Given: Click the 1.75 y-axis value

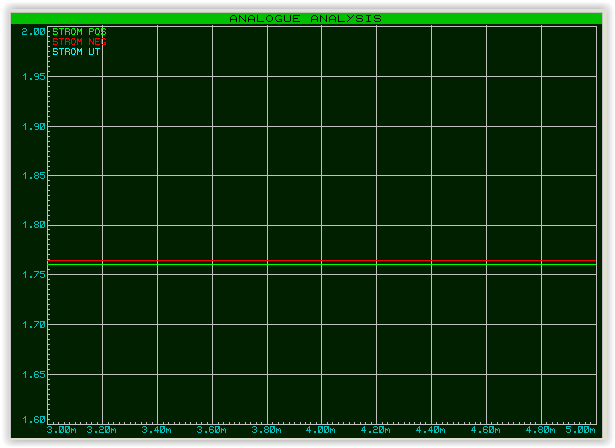Looking at the screenshot, I should click(x=33, y=275).
